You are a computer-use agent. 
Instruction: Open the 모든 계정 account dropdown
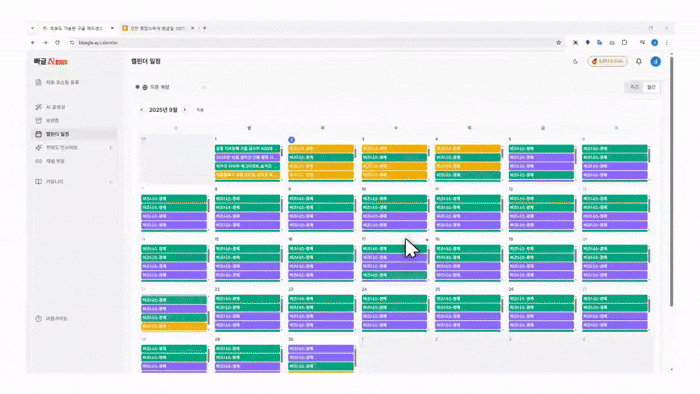click(x=172, y=87)
